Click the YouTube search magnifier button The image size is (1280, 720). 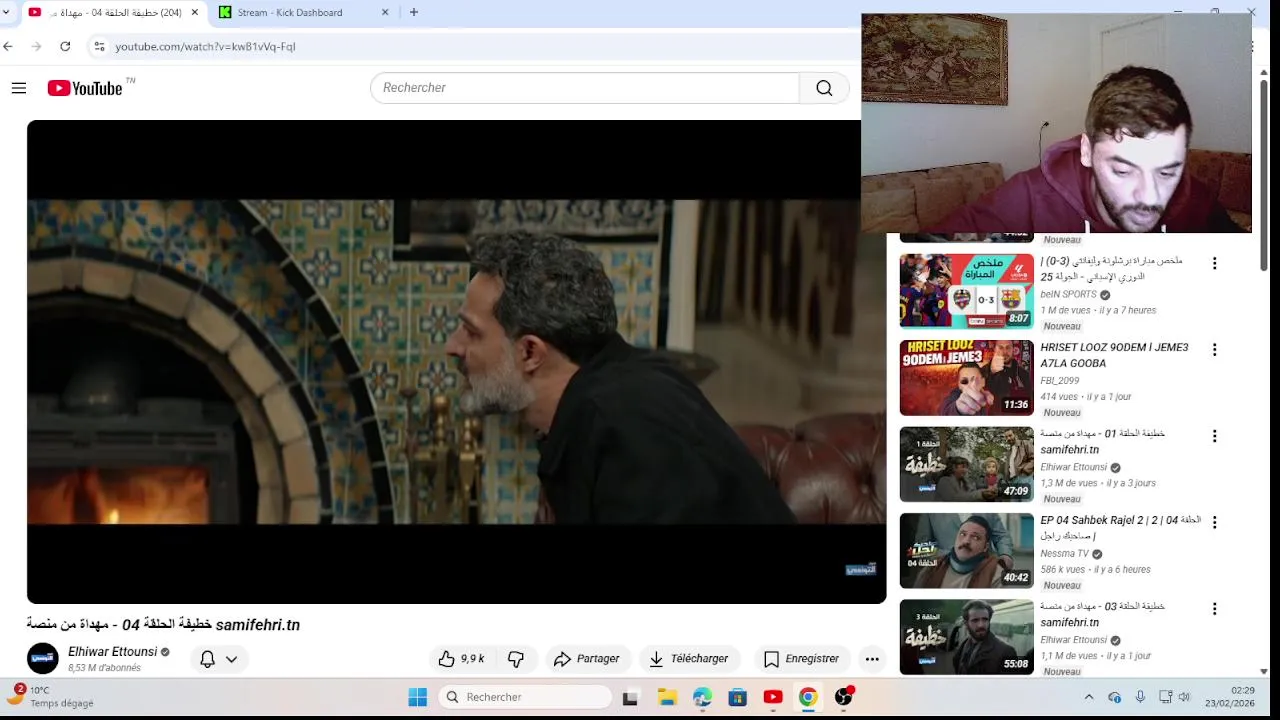(x=824, y=88)
